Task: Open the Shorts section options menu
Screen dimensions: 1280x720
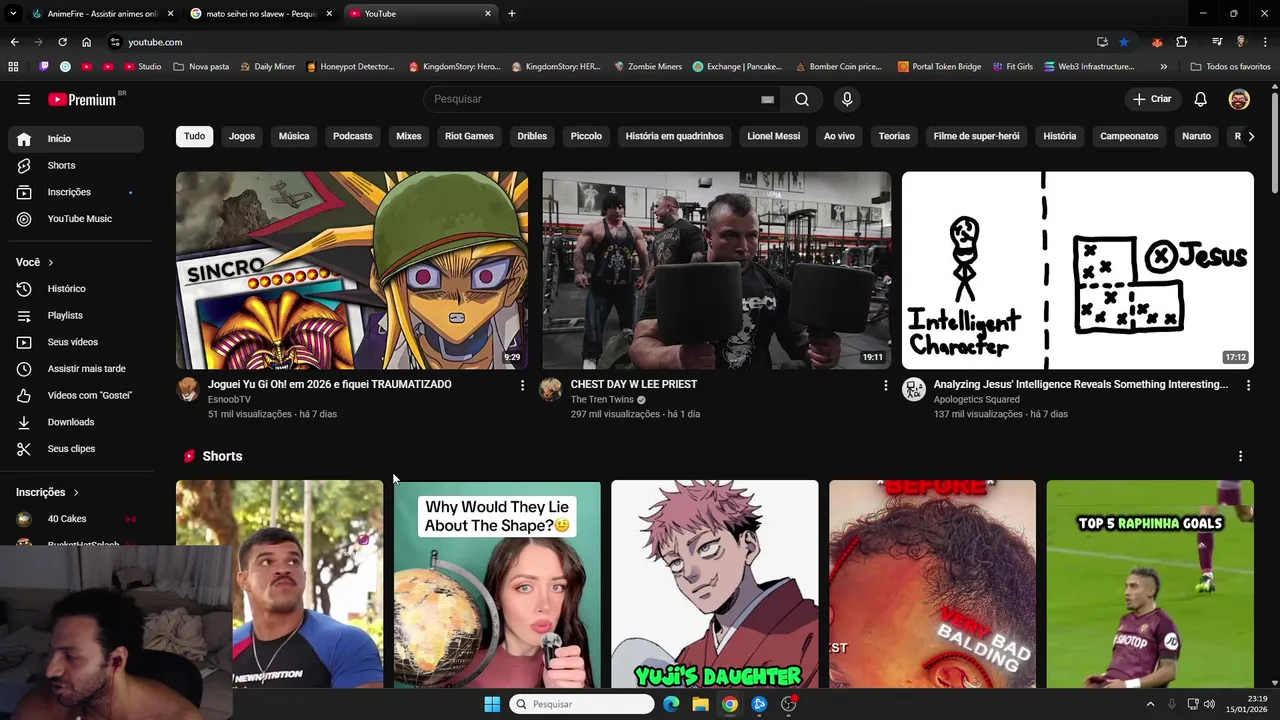Action: pyautogui.click(x=1240, y=456)
